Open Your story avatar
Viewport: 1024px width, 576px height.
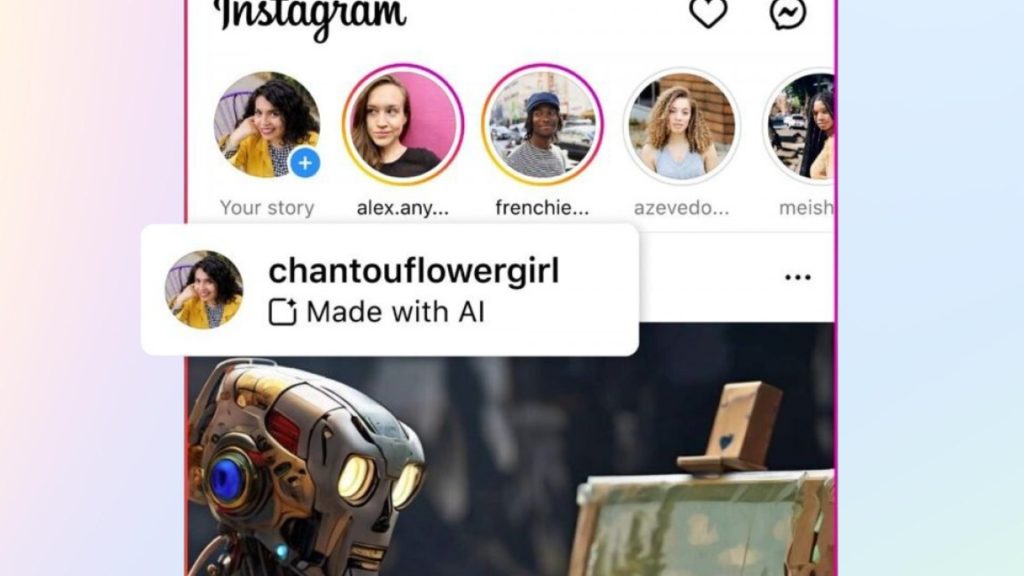coord(267,124)
